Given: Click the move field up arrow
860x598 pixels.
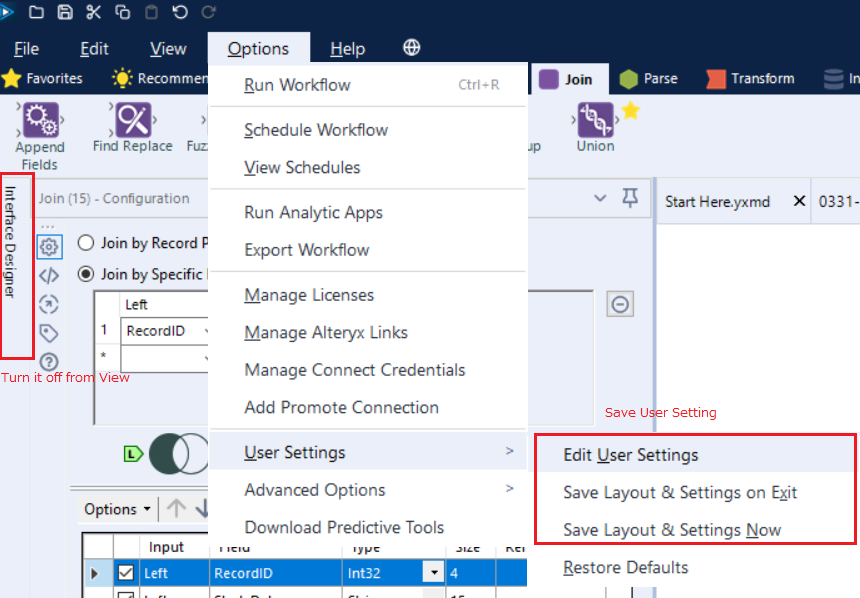Looking at the screenshot, I should [176, 508].
